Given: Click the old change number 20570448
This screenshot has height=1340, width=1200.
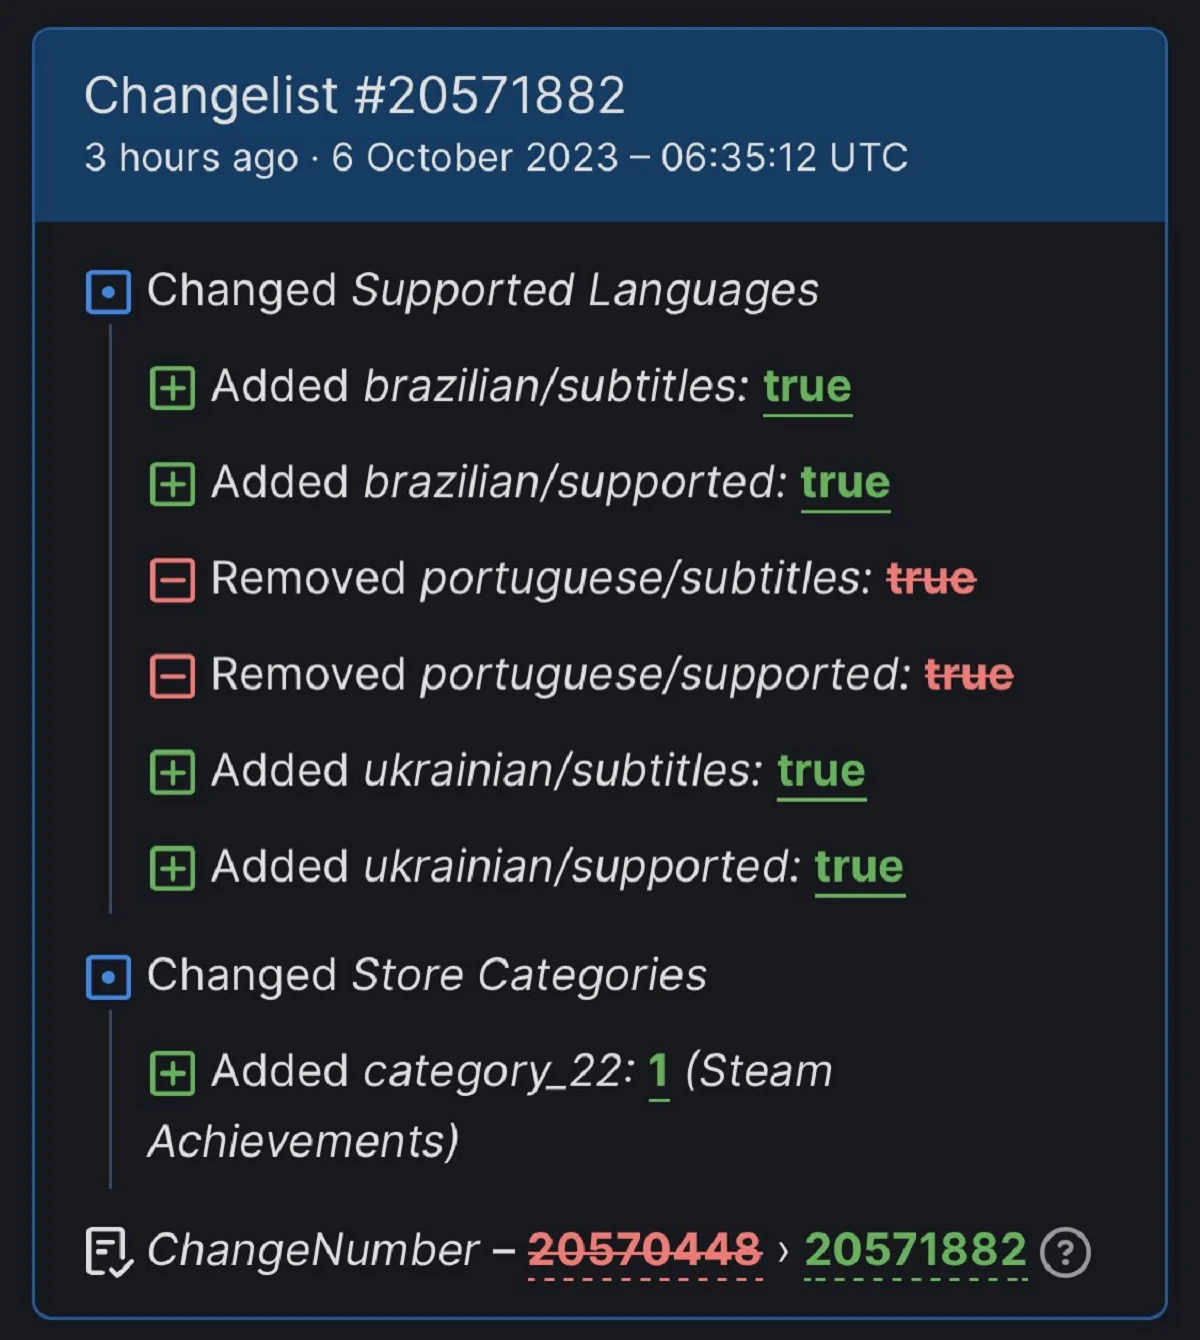Looking at the screenshot, I should pos(645,1250).
